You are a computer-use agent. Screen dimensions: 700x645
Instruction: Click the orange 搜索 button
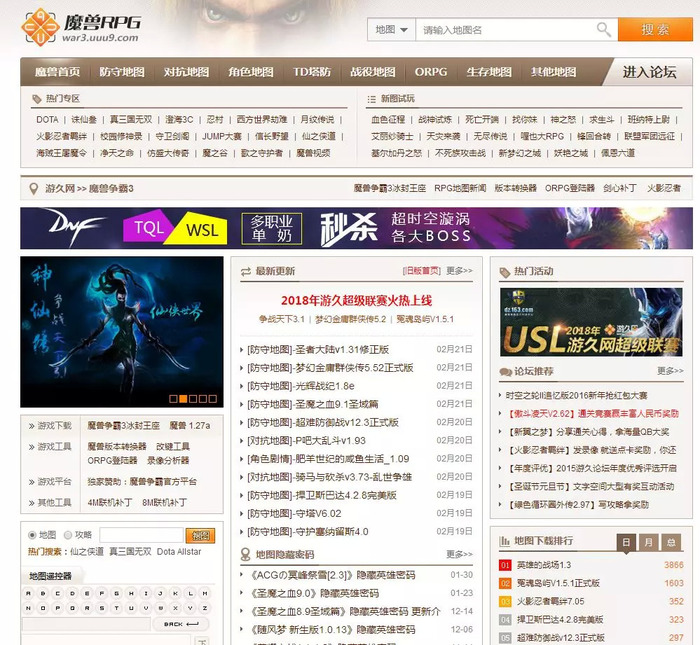655,29
